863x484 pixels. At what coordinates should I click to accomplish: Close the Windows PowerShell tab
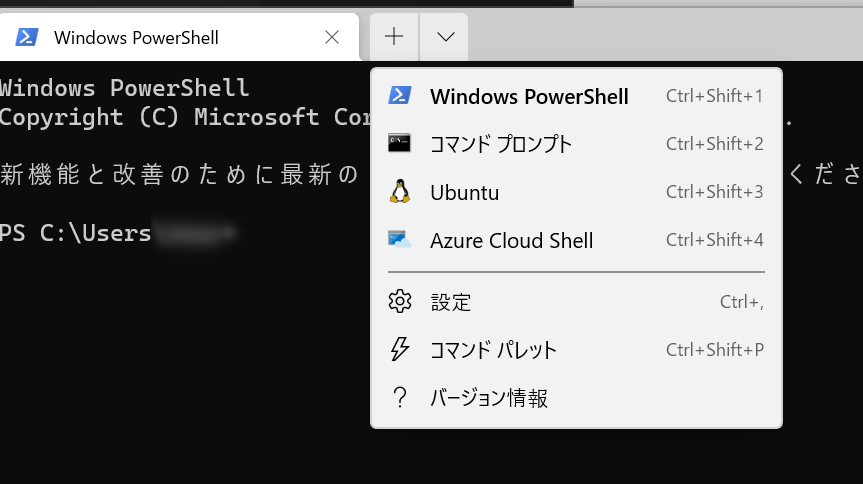click(x=332, y=37)
